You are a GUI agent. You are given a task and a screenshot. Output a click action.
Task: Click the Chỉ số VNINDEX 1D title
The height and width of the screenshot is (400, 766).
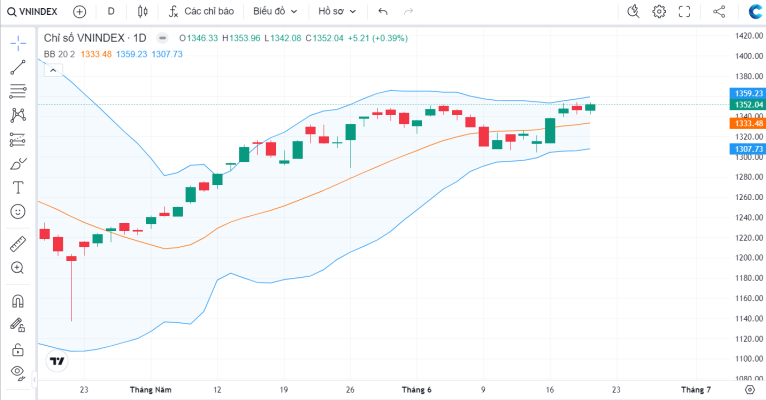[x=95, y=38]
